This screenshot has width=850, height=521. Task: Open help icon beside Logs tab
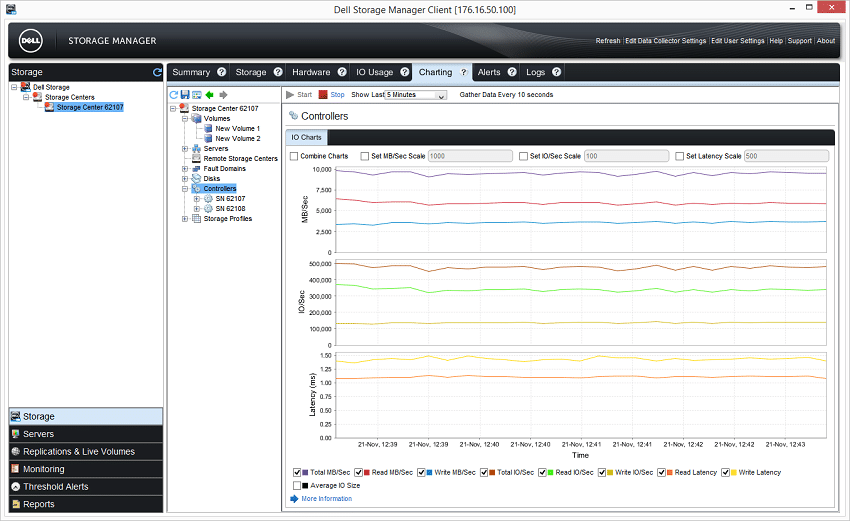pos(557,72)
